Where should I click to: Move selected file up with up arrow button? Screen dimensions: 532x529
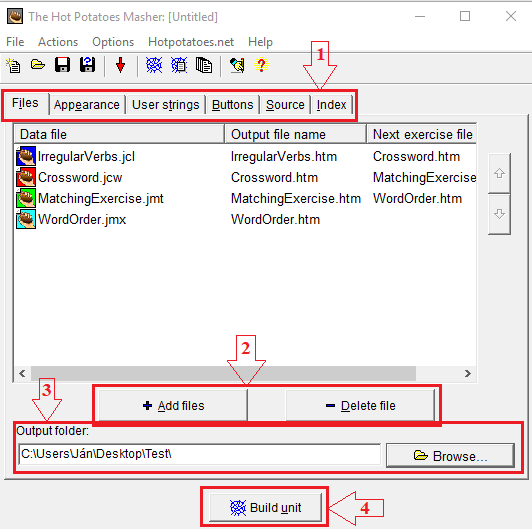tap(499, 173)
